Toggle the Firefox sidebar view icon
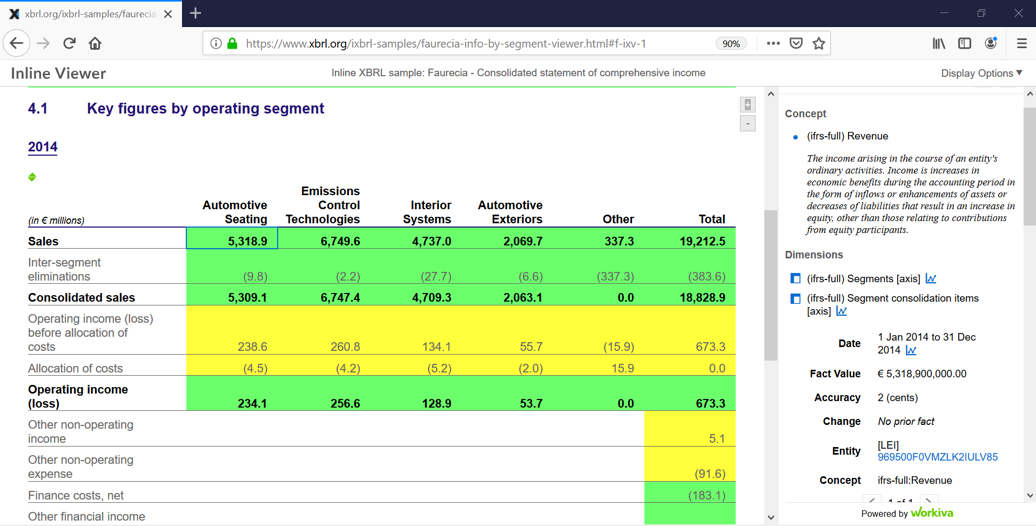 point(965,44)
